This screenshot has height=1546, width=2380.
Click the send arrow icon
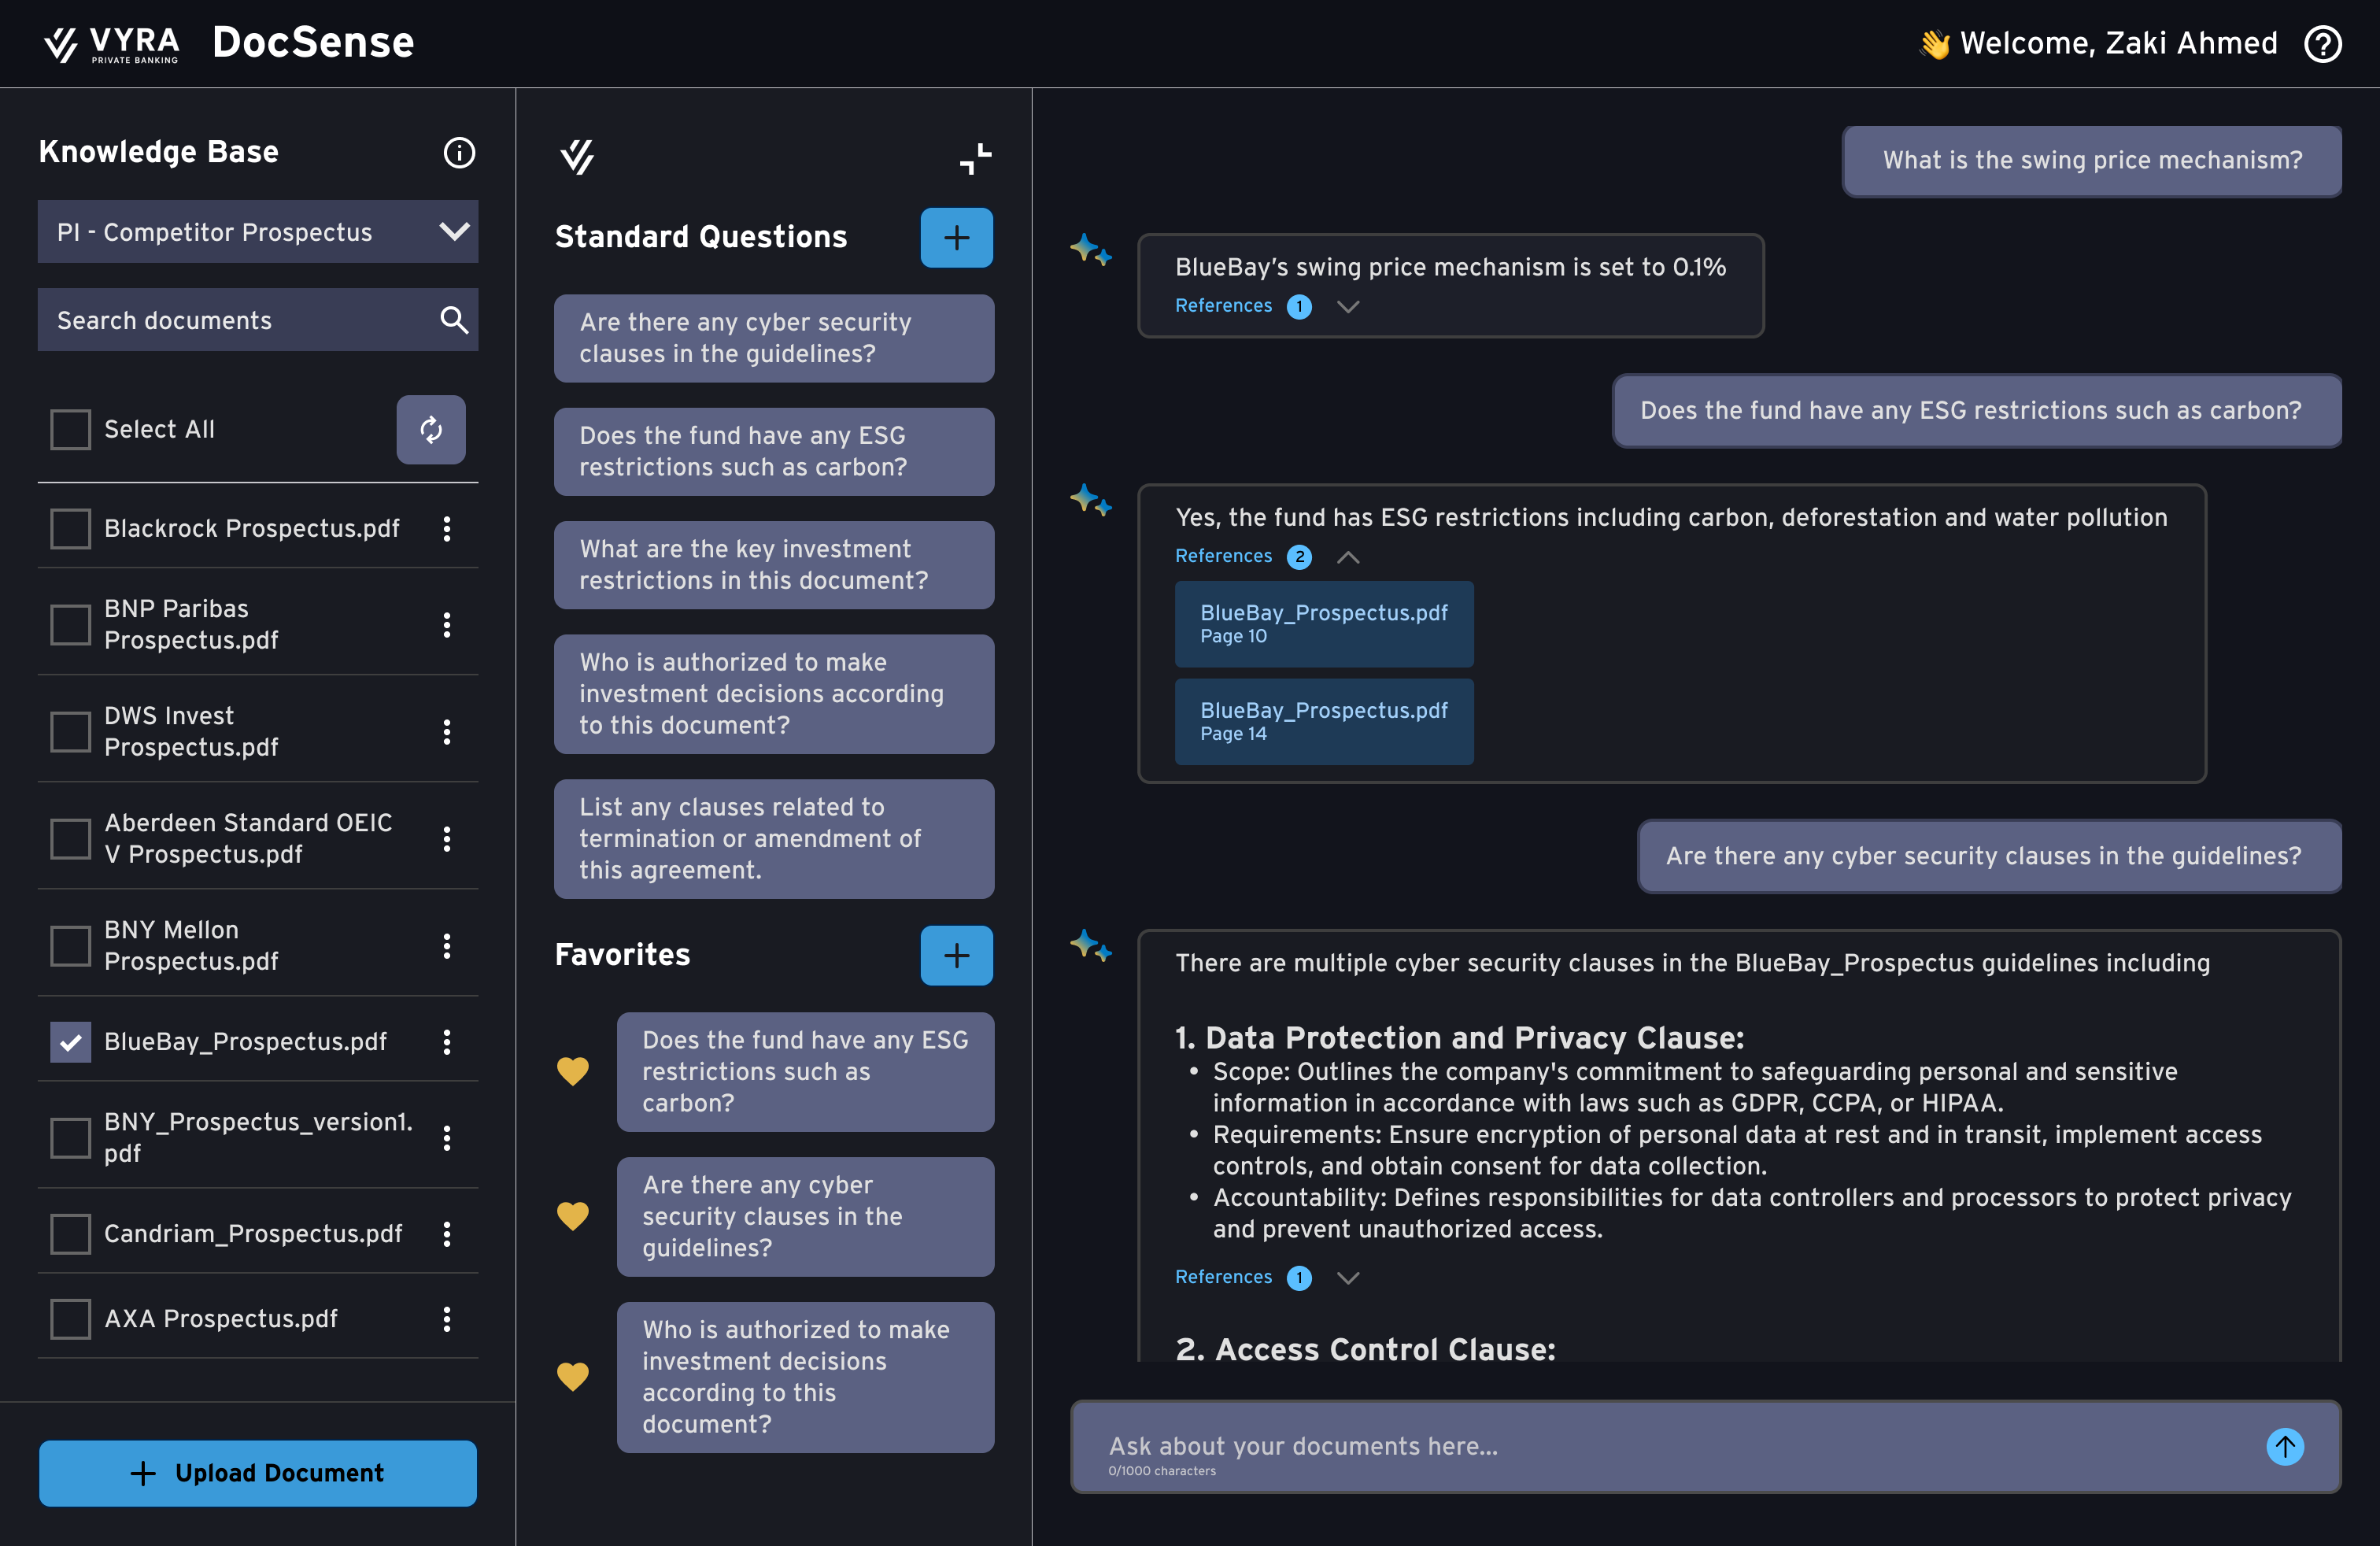[2285, 1446]
